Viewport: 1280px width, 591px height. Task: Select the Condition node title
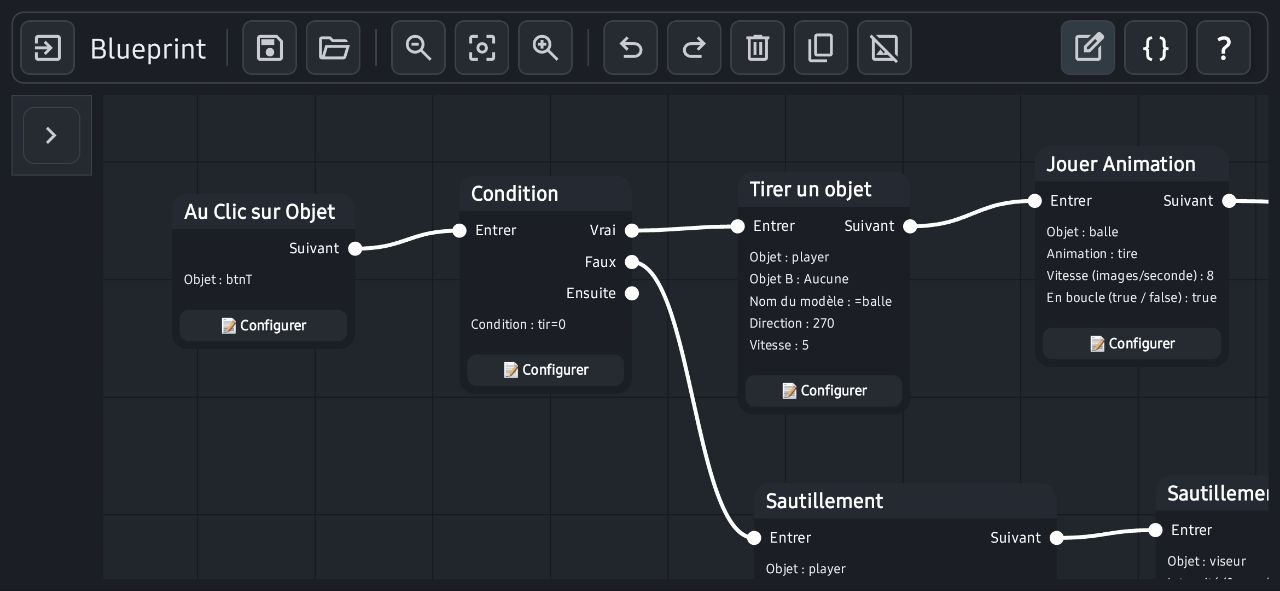pyautogui.click(x=515, y=194)
